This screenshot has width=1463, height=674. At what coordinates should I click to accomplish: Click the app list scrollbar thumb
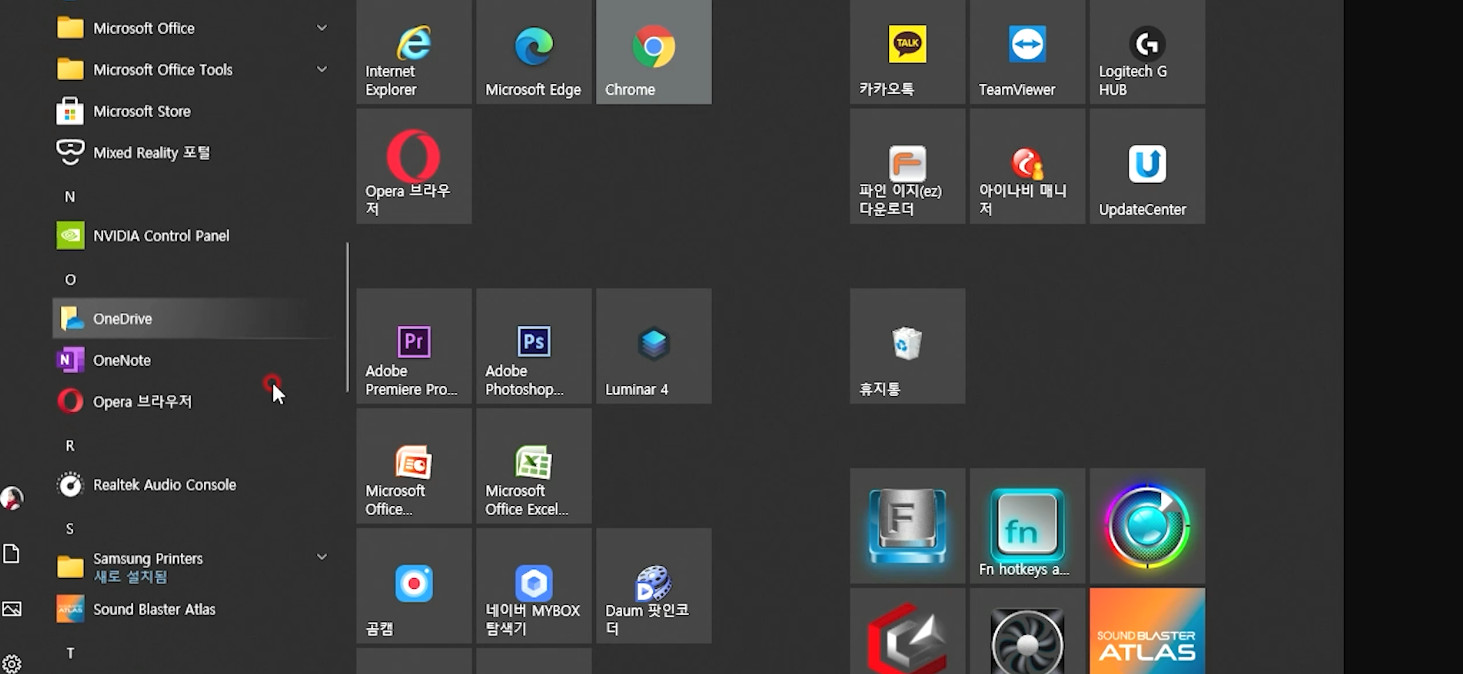coord(347,317)
